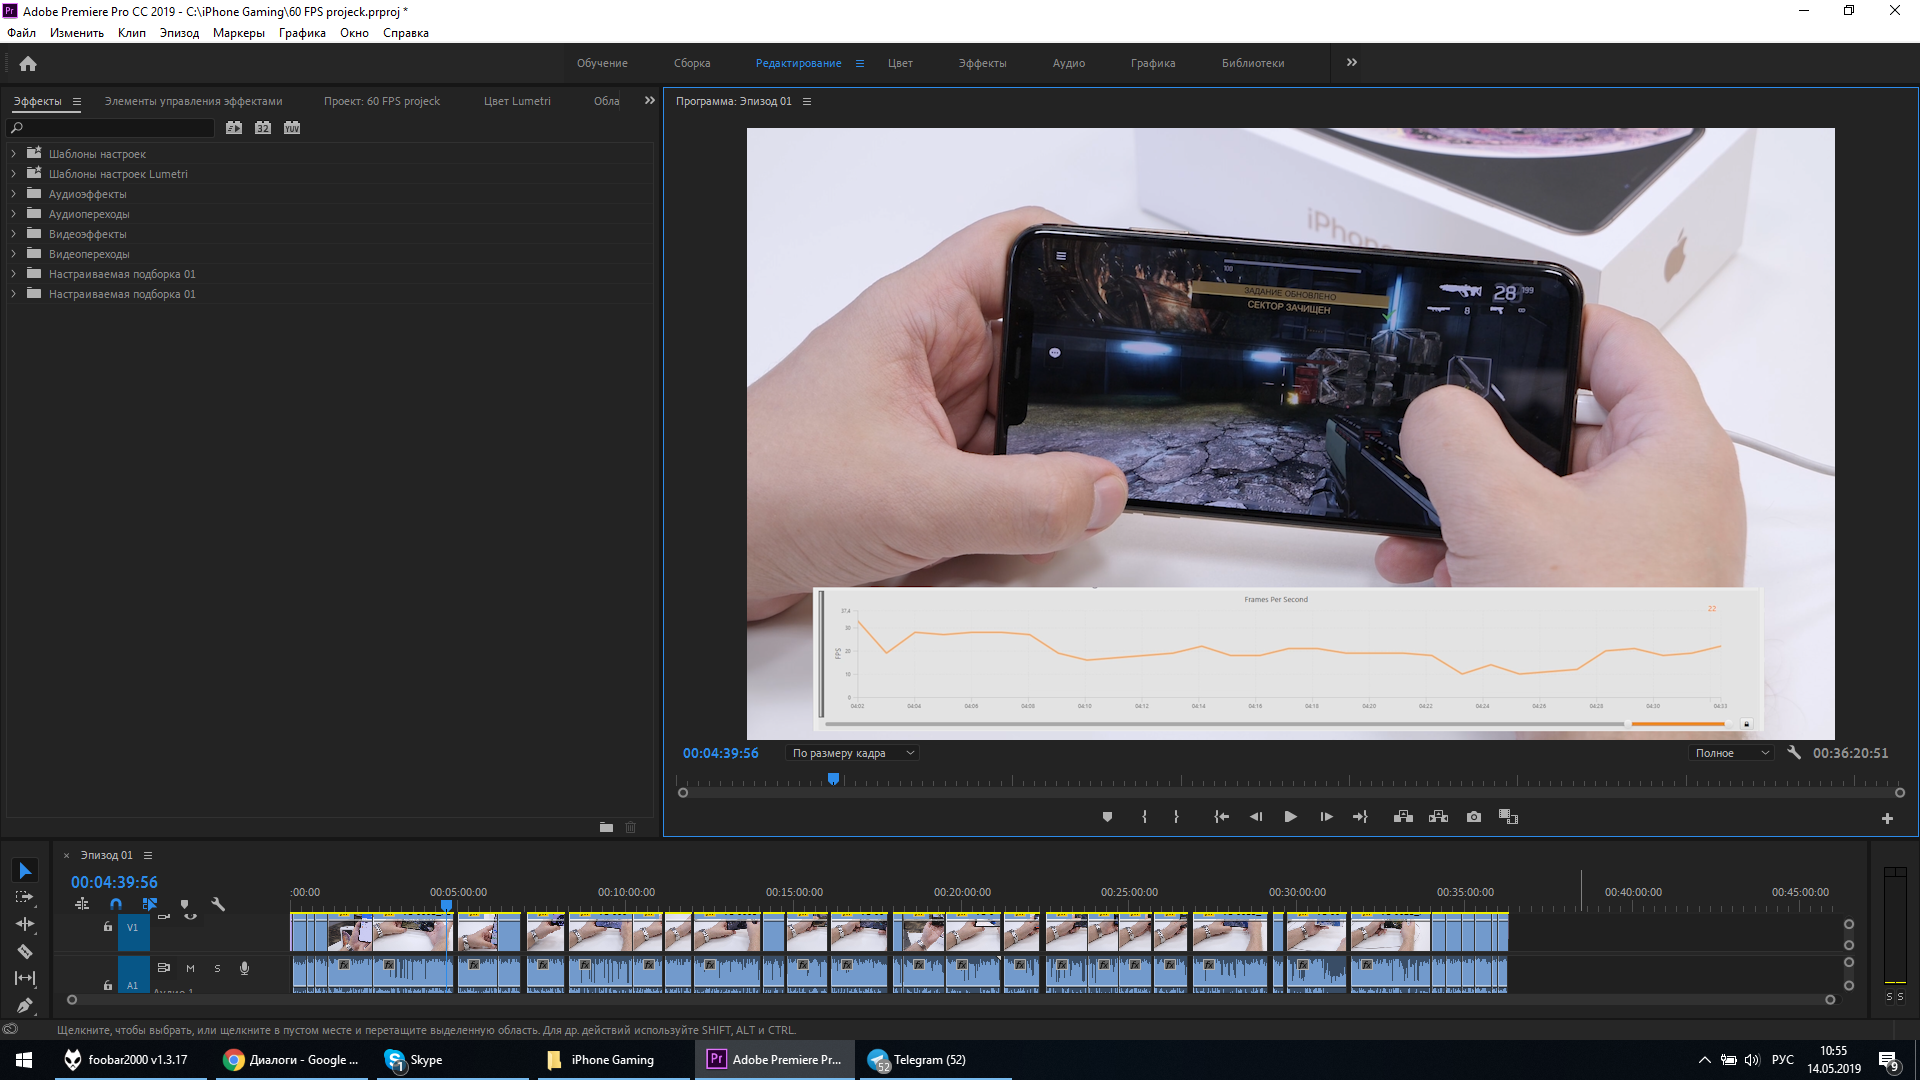
Task: Click the Home icon
Action: click(28, 63)
